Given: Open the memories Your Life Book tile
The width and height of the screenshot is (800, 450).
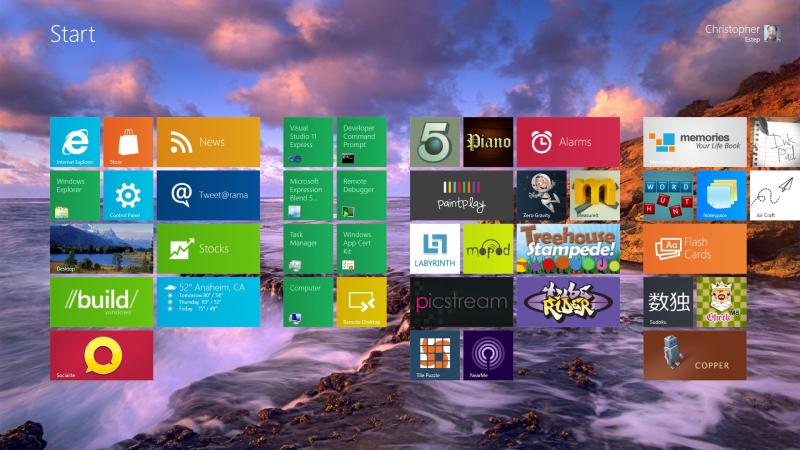Looking at the screenshot, I should (695, 142).
